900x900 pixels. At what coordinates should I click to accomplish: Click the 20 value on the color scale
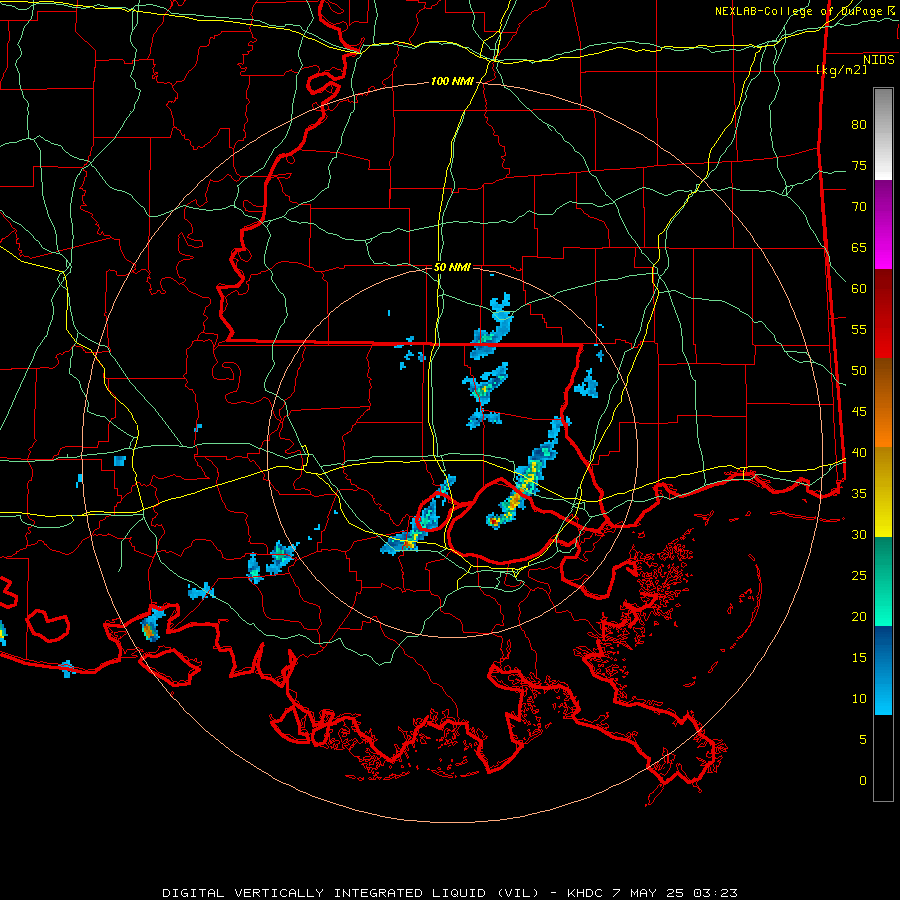coord(859,617)
